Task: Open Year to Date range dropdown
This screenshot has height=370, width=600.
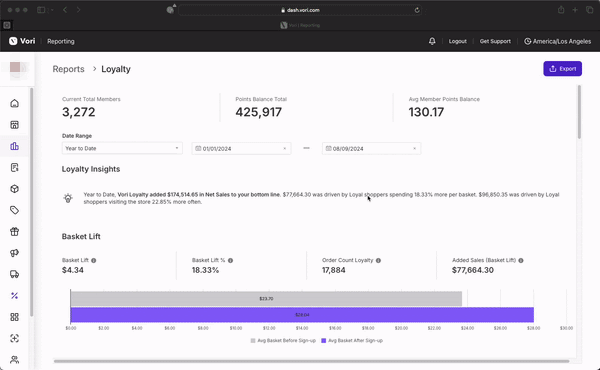Action: point(122,148)
